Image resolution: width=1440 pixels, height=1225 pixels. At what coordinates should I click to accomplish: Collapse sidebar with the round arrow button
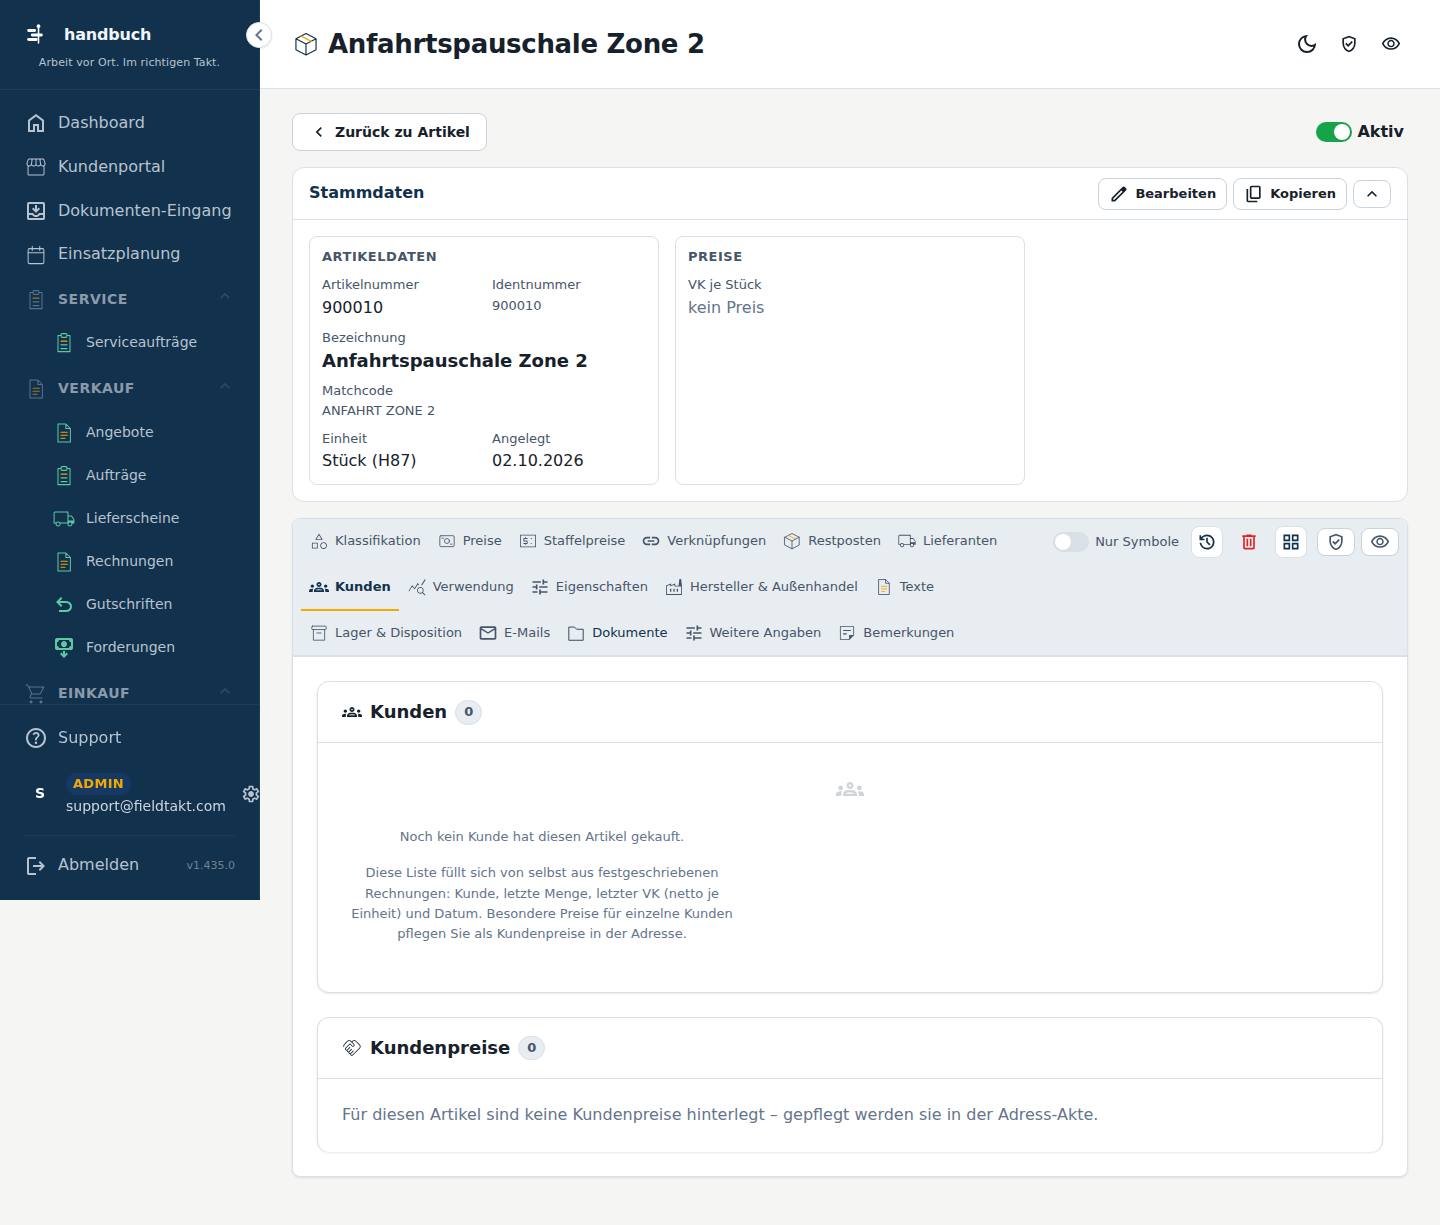pyautogui.click(x=259, y=36)
